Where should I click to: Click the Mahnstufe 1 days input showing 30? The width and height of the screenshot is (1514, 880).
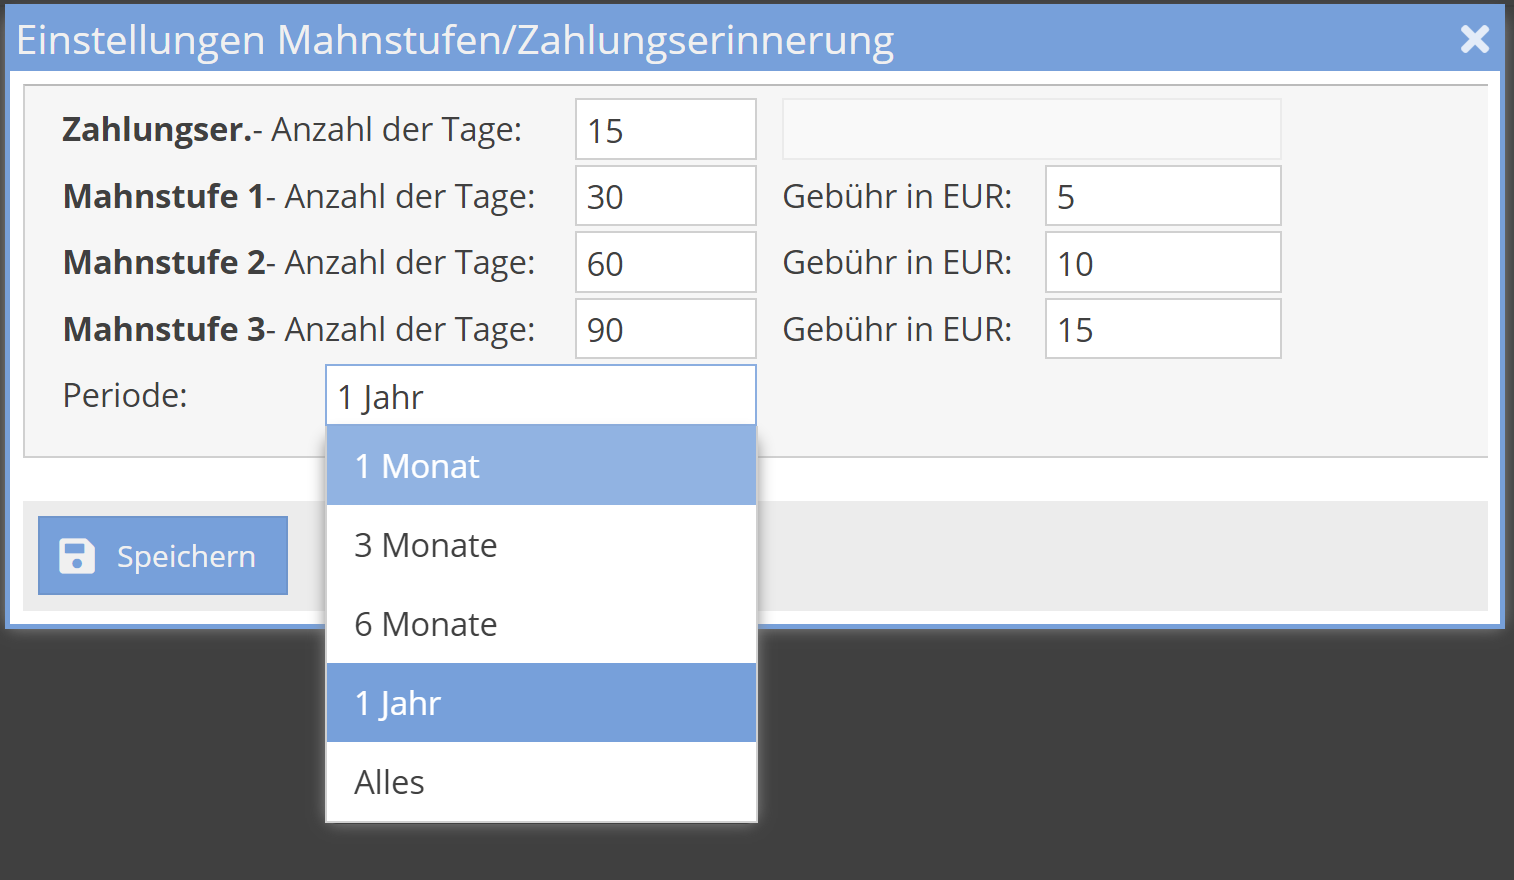click(664, 195)
